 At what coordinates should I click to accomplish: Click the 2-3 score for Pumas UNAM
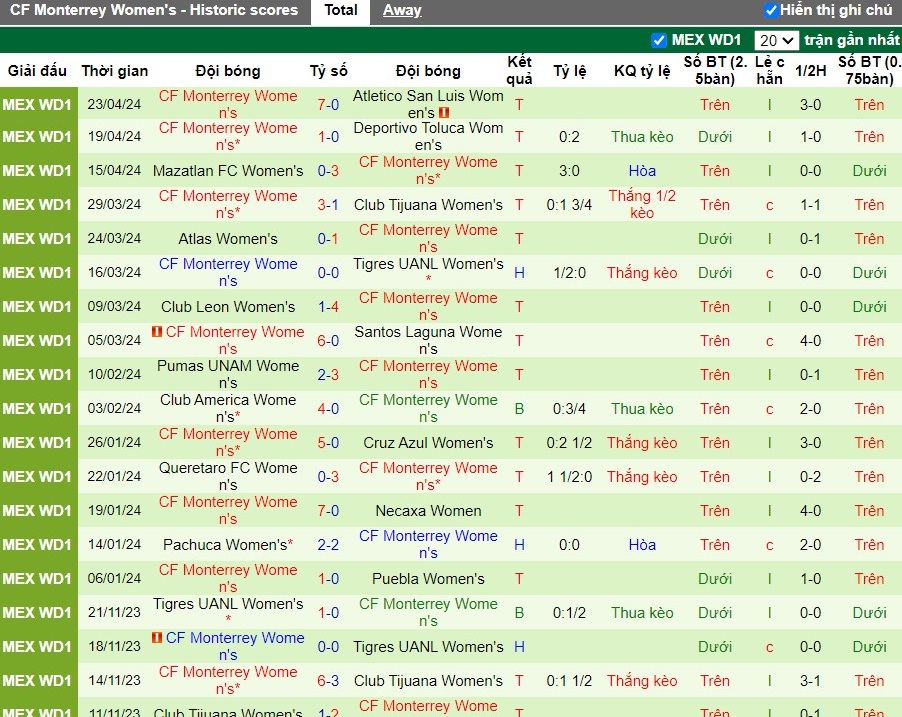(x=328, y=375)
